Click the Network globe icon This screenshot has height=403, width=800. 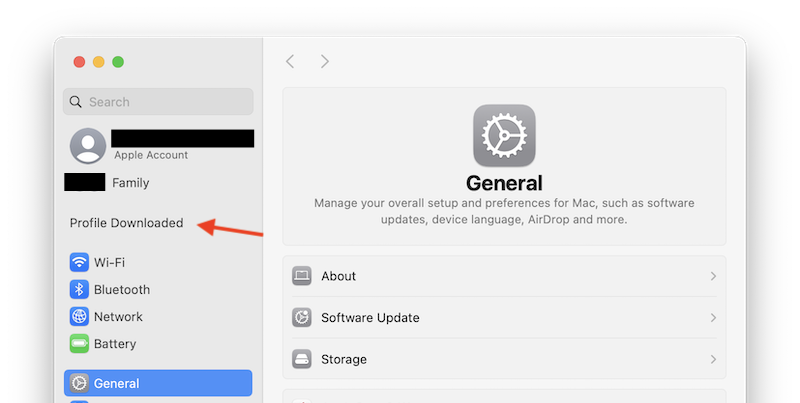pyautogui.click(x=80, y=317)
